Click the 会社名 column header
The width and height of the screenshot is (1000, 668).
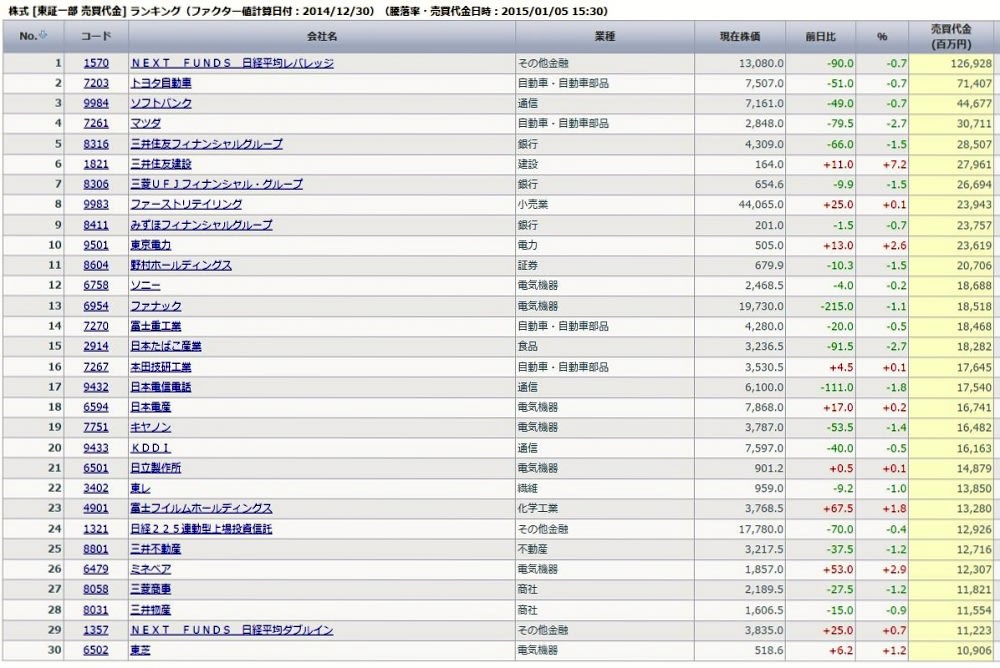pos(322,36)
